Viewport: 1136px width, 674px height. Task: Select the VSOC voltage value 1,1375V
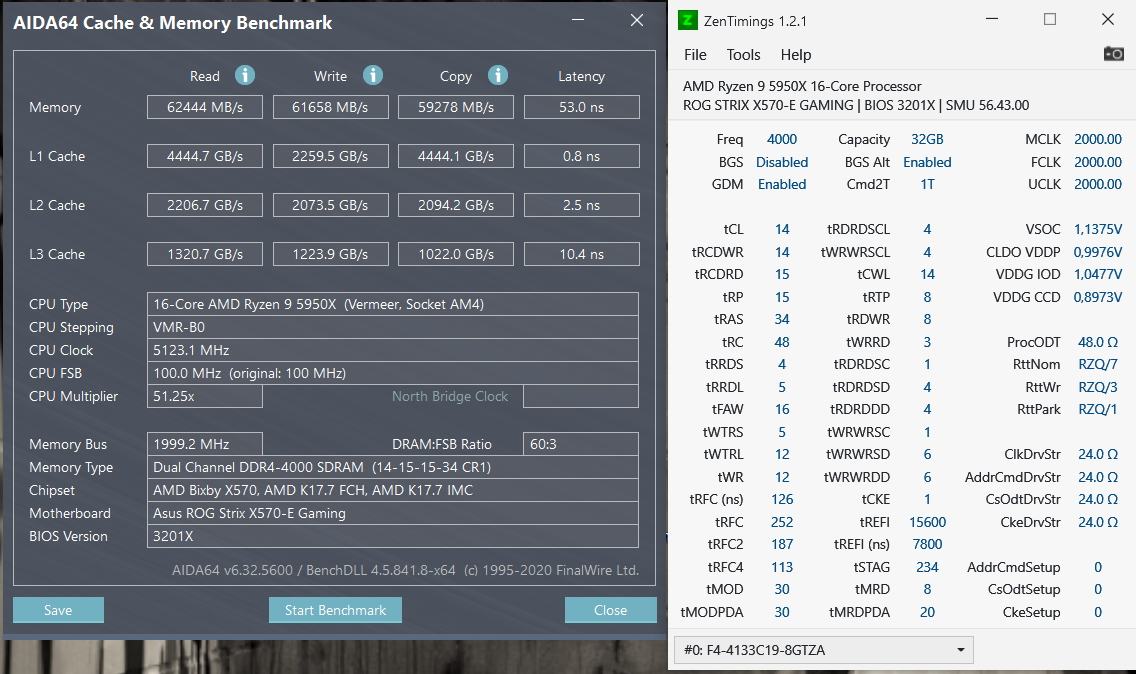tap(1098, 229)
